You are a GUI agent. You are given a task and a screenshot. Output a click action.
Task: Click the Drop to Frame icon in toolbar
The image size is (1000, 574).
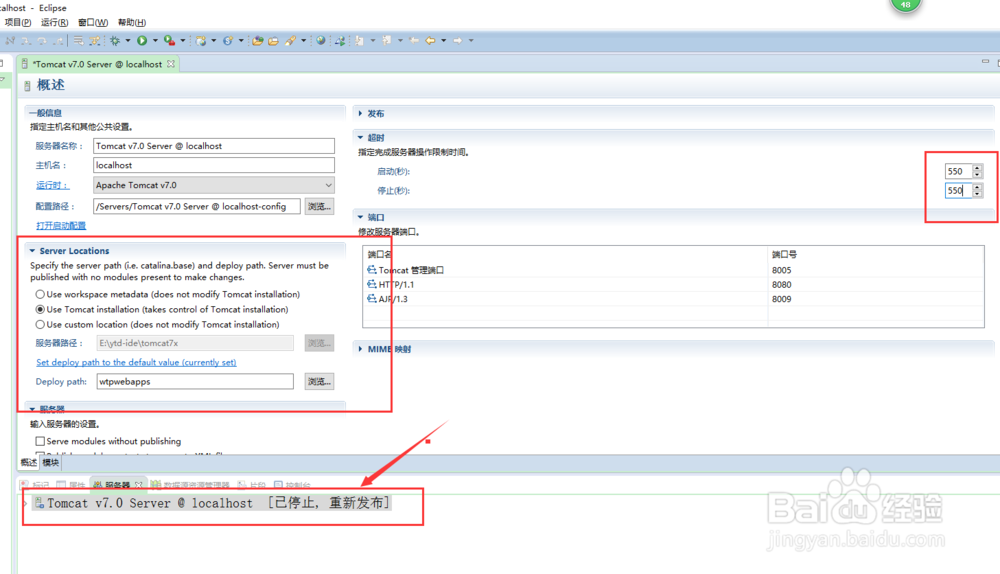click(78, 41)
